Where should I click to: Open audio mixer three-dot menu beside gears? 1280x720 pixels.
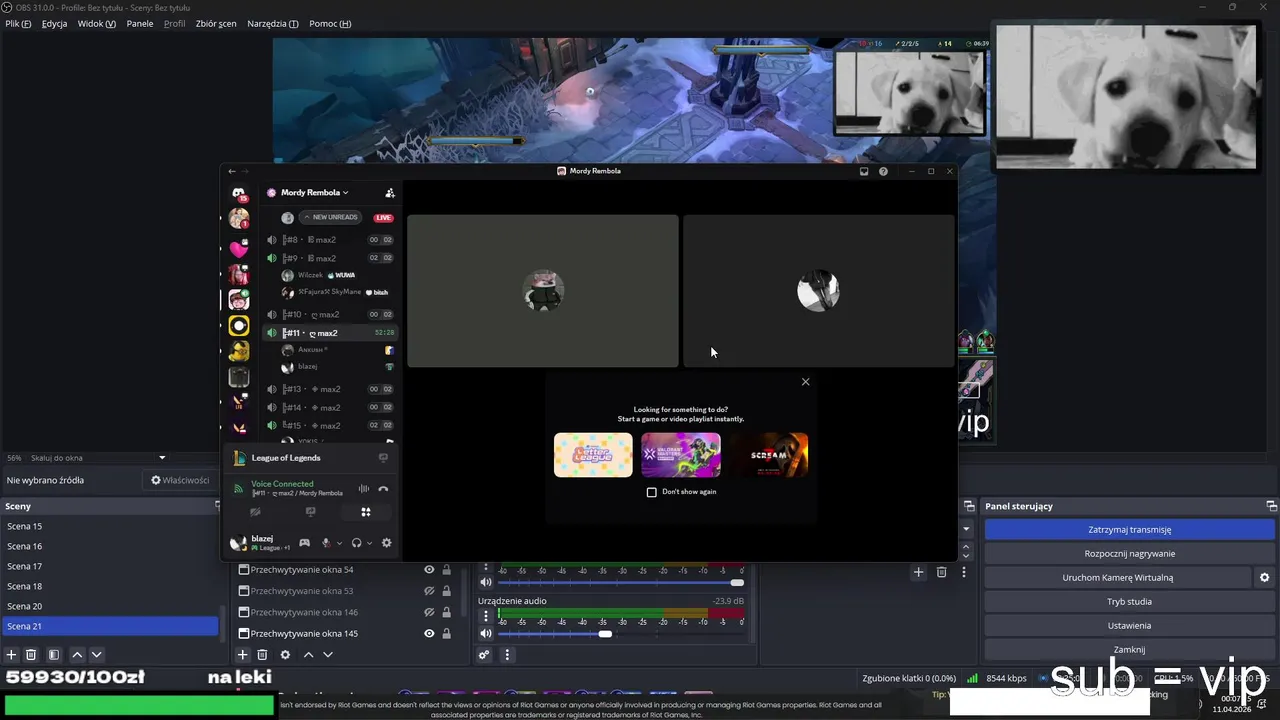[x=507, y=655]
